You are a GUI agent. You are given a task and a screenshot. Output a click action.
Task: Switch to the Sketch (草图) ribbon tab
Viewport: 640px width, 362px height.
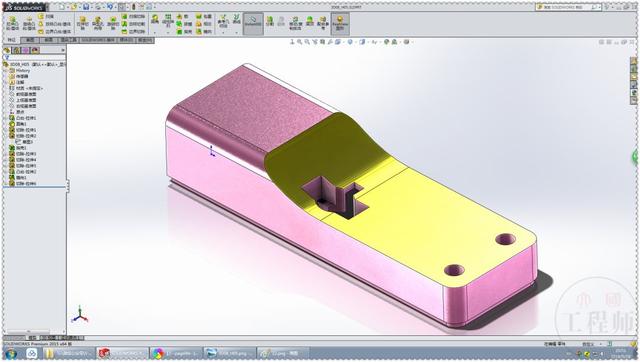pyautogui.click(x=30, y=40)
